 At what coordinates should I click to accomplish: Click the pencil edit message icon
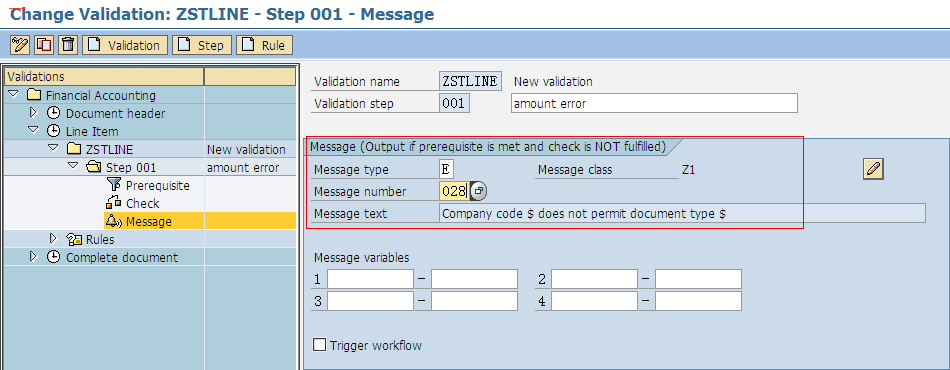[872, 169]
